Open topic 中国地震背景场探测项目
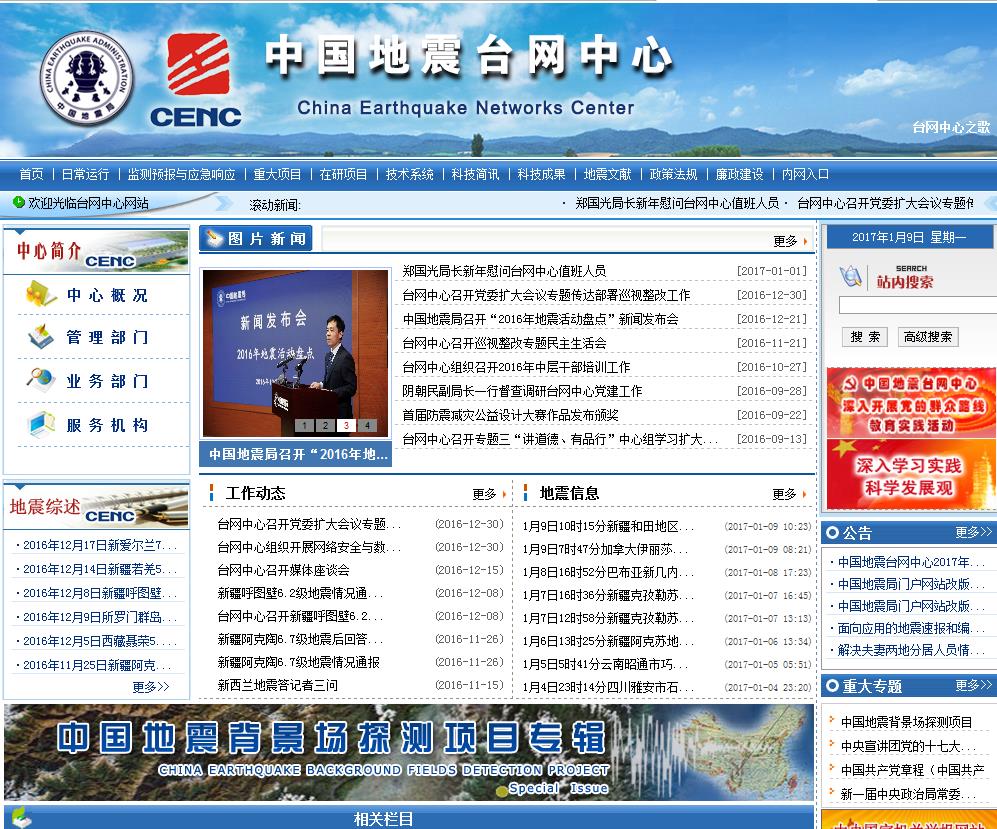 pos(906,722)
